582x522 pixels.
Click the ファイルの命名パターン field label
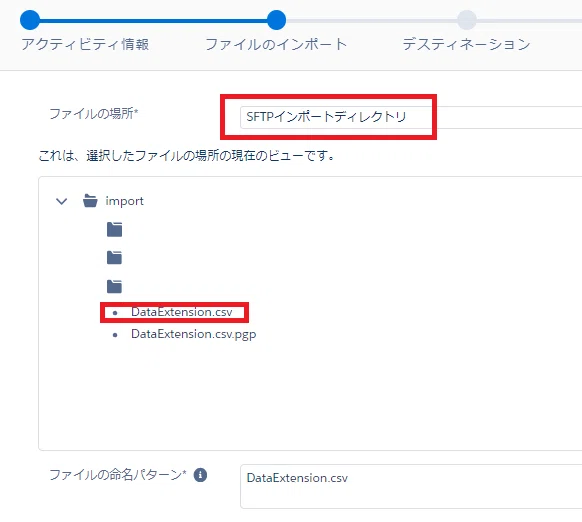118,475
